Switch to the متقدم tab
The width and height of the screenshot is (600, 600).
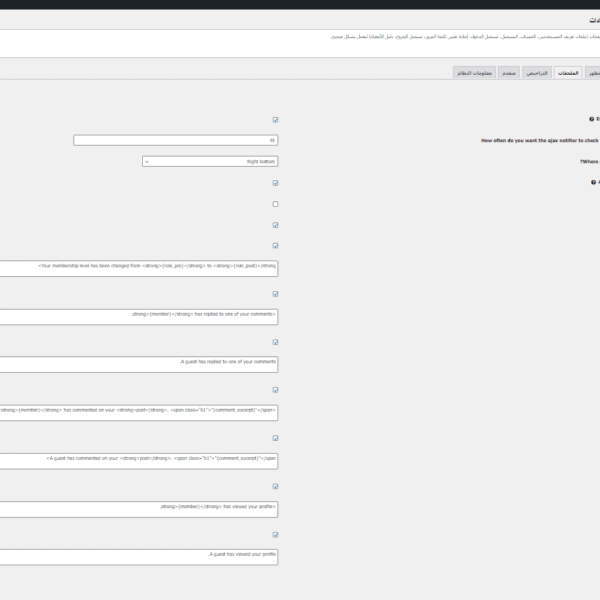(509, 73)
